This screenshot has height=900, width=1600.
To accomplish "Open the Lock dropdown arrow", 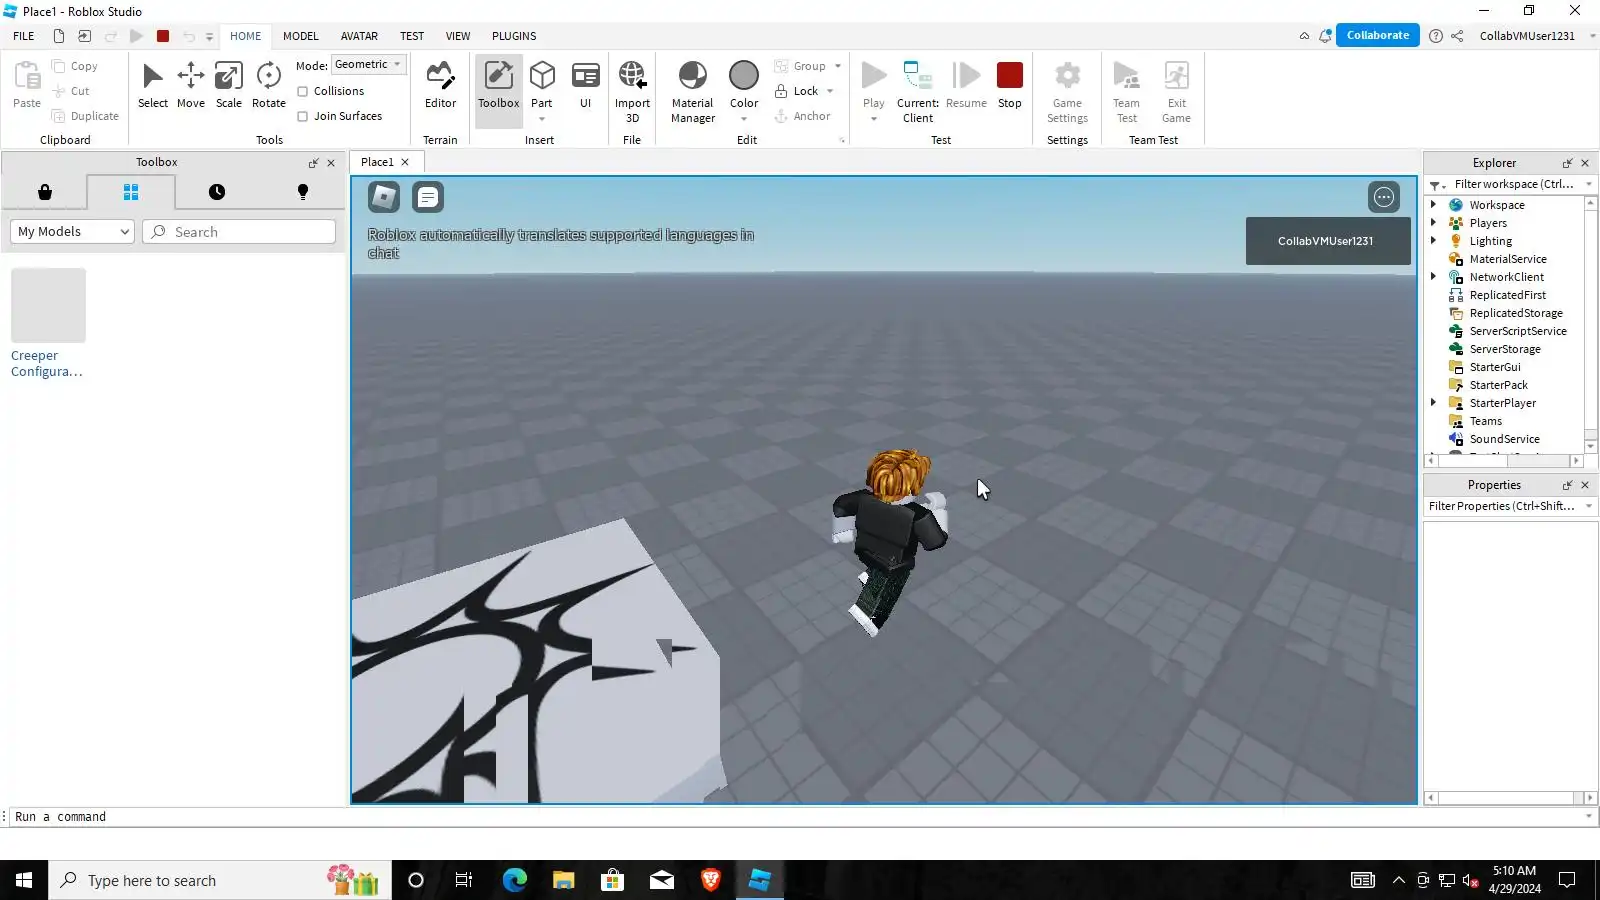I will pyautogui.click(x=830, y=91).
